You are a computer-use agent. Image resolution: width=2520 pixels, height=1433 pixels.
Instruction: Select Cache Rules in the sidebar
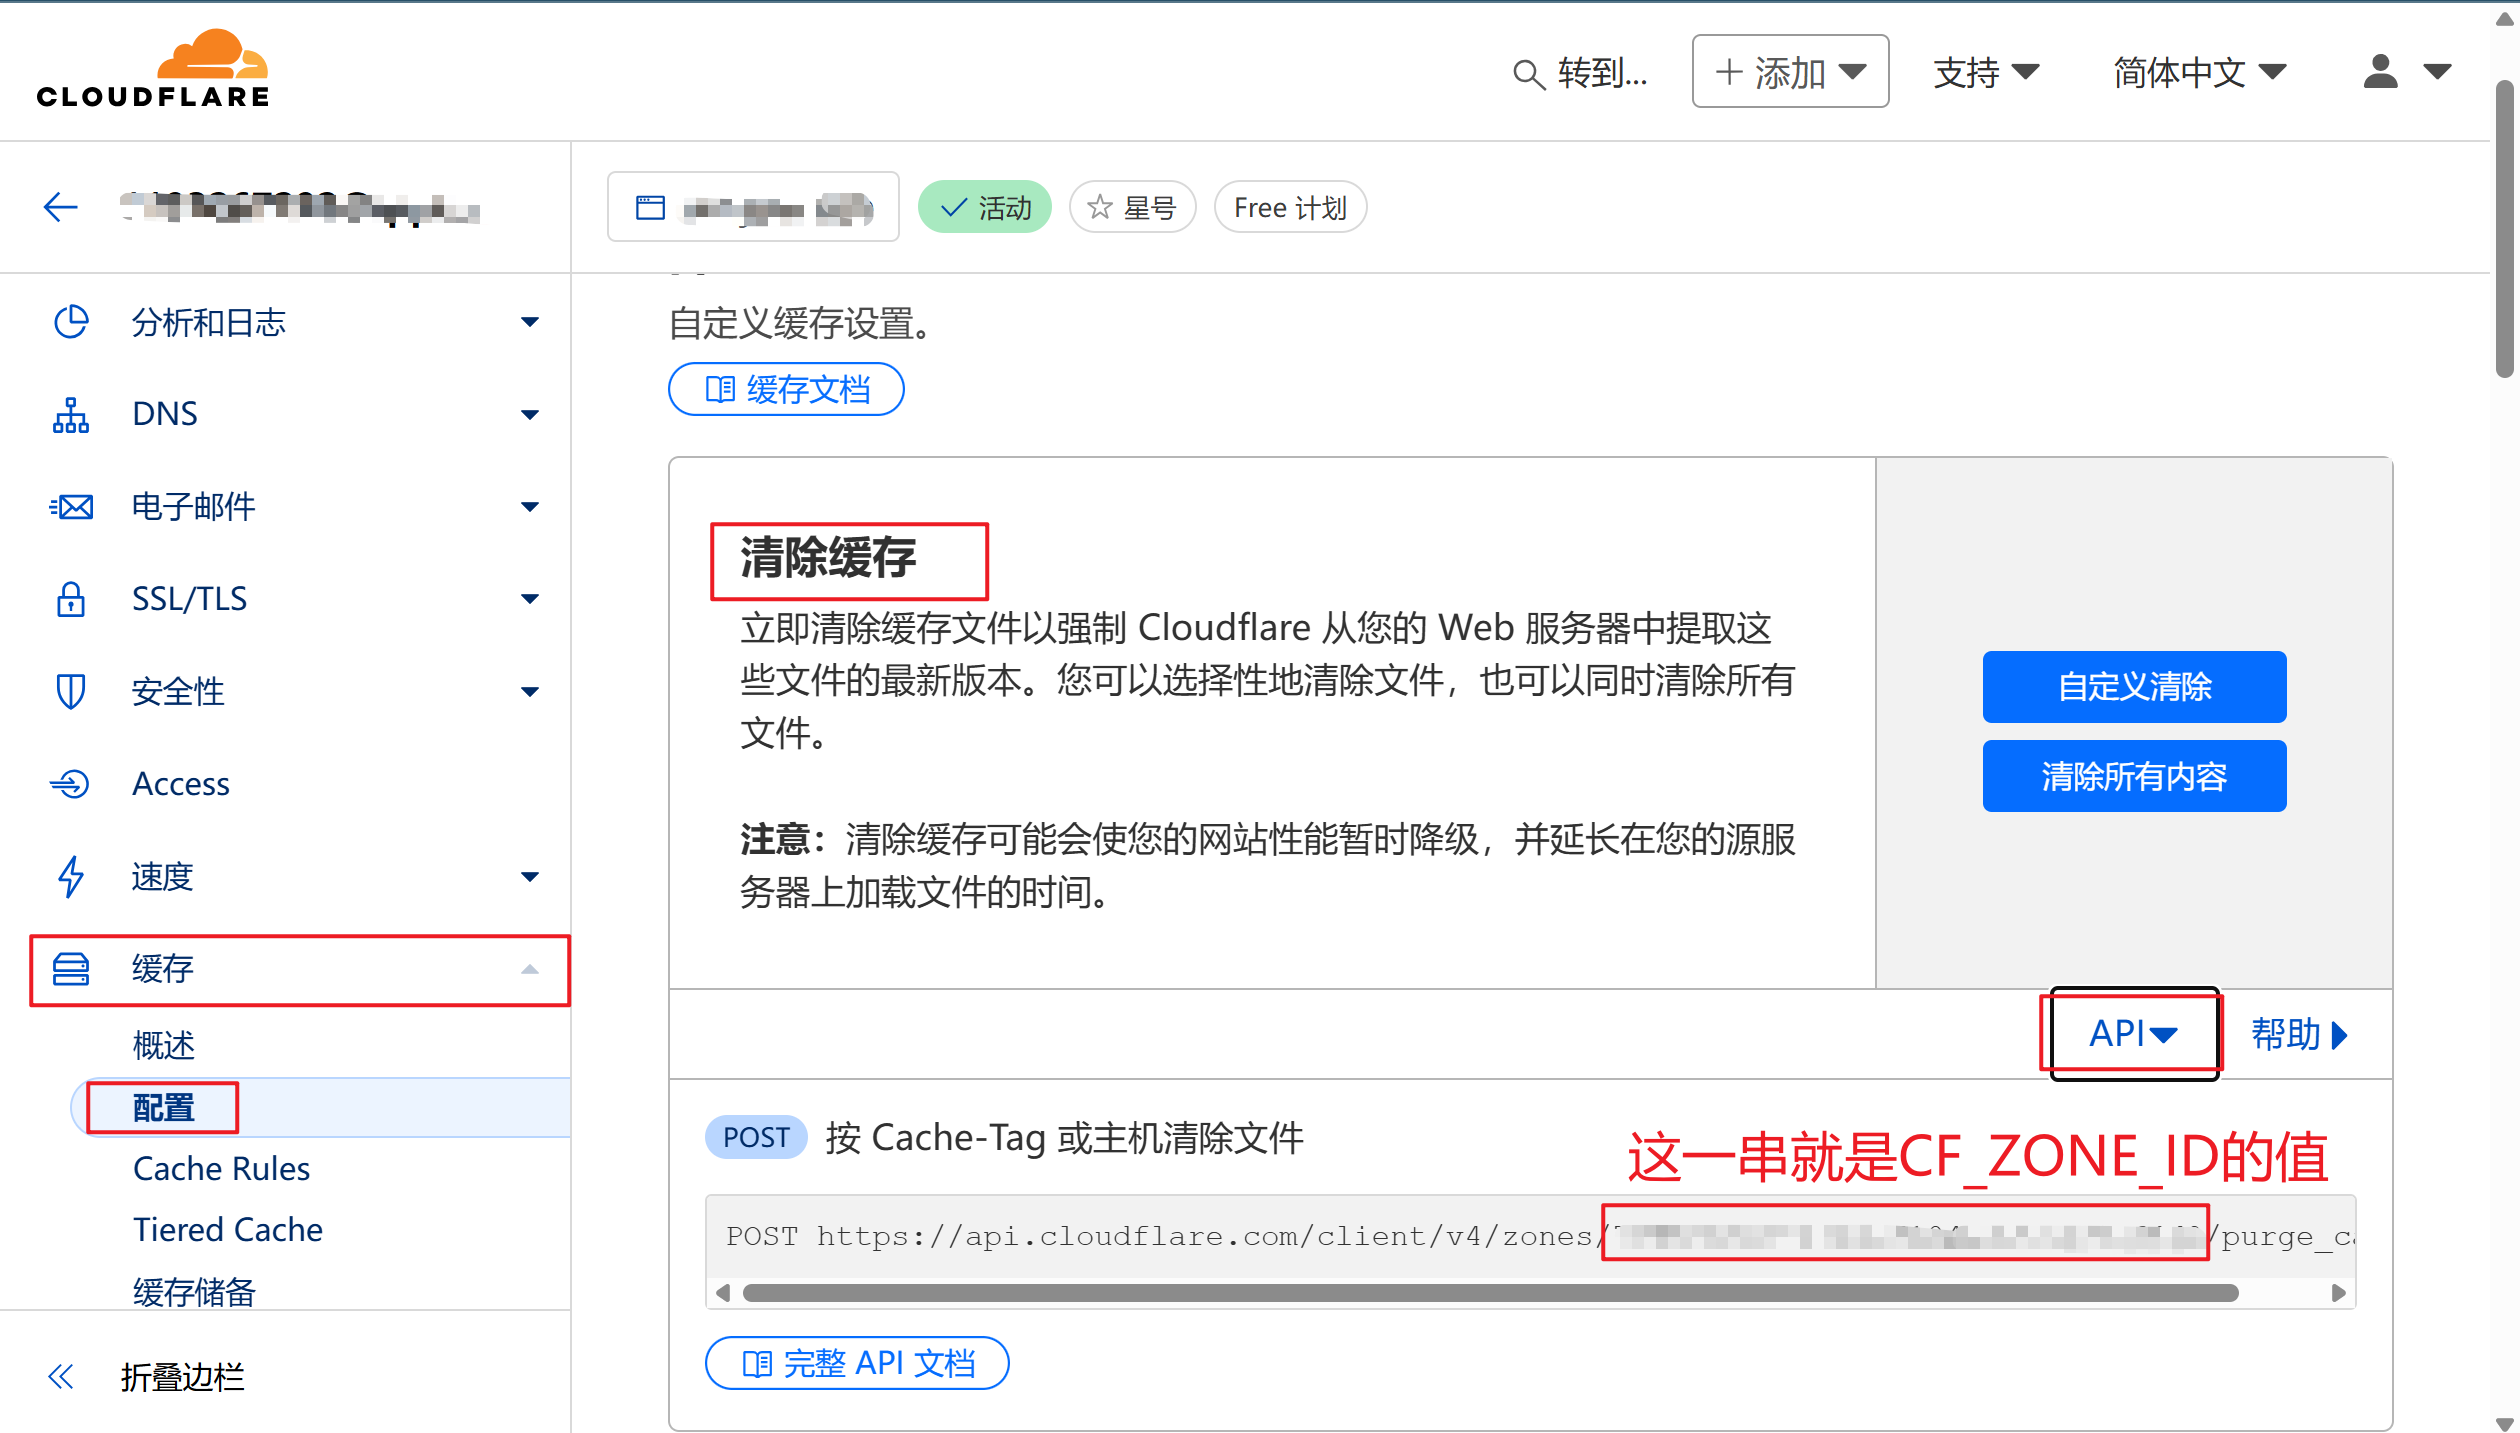[x=220, y=1168]
